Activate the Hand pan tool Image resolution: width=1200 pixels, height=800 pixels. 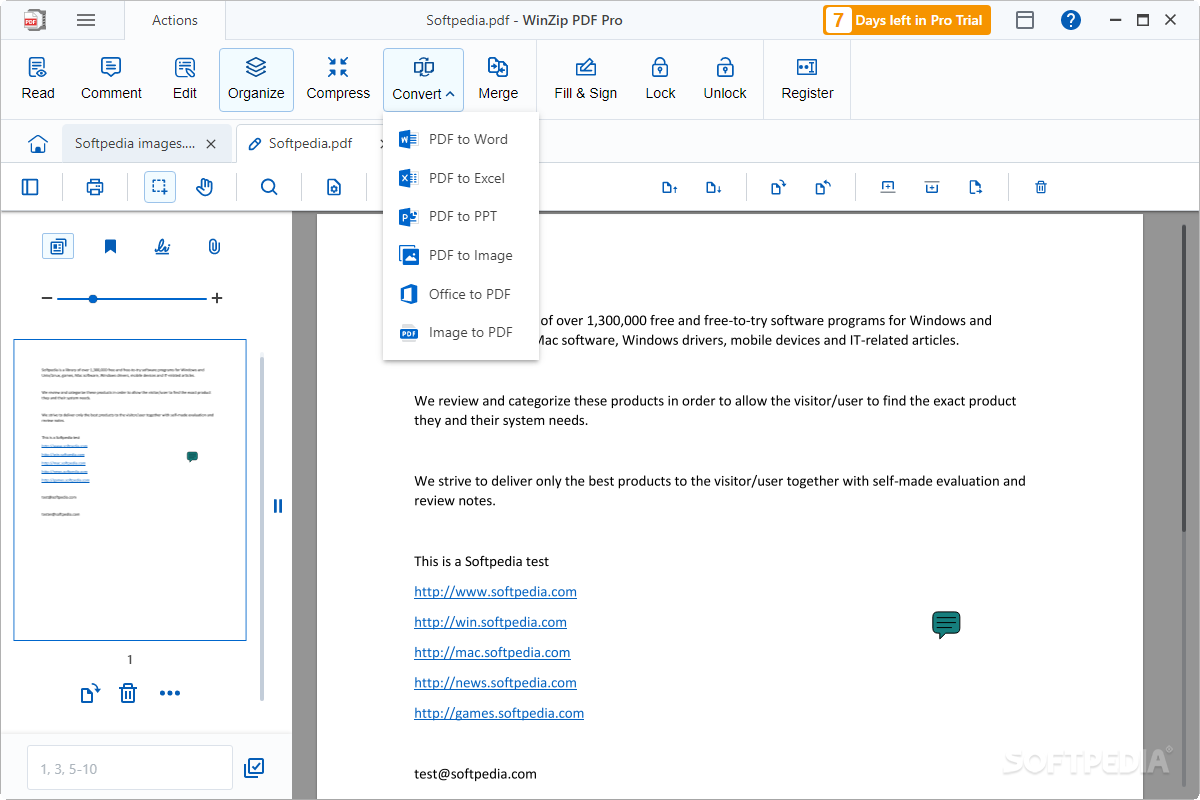point(205,187)
